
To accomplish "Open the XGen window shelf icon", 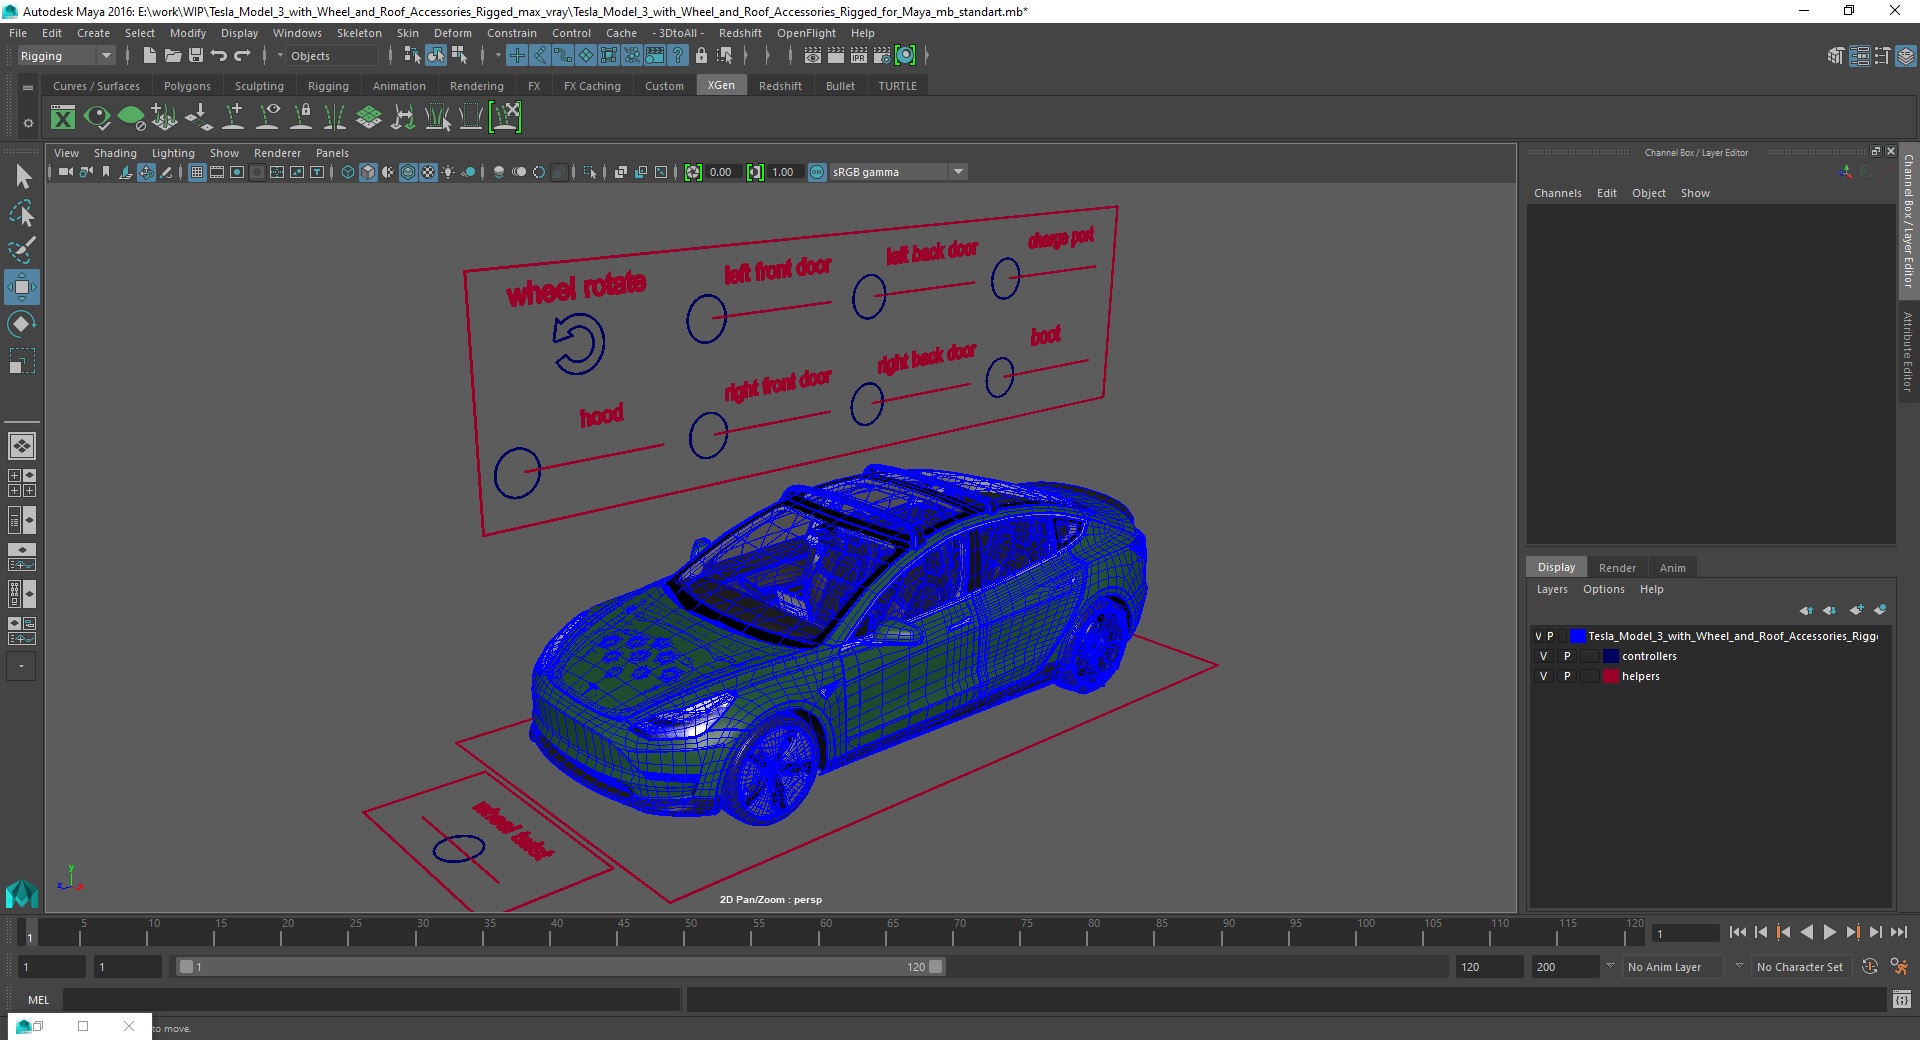I will [63, 118].
